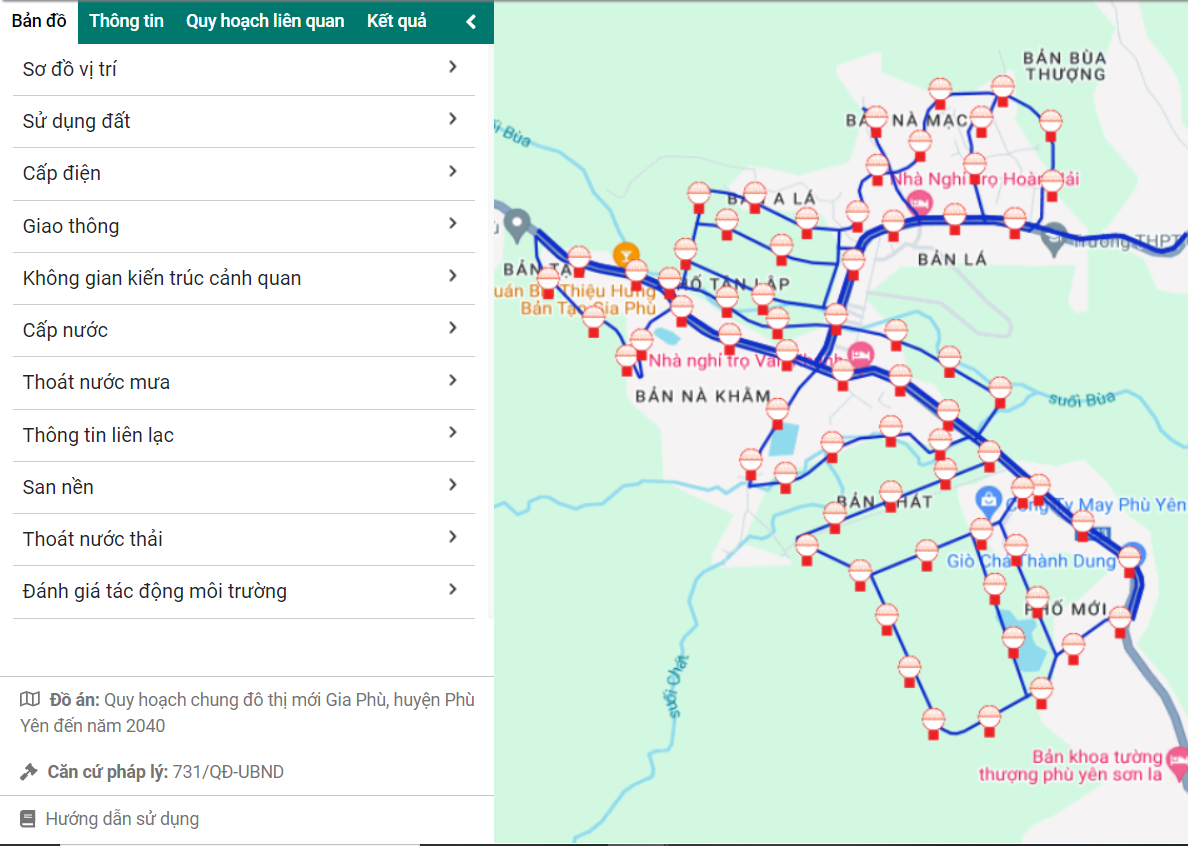Click the gray location pin near Bản Tạ

pos(516,223)
